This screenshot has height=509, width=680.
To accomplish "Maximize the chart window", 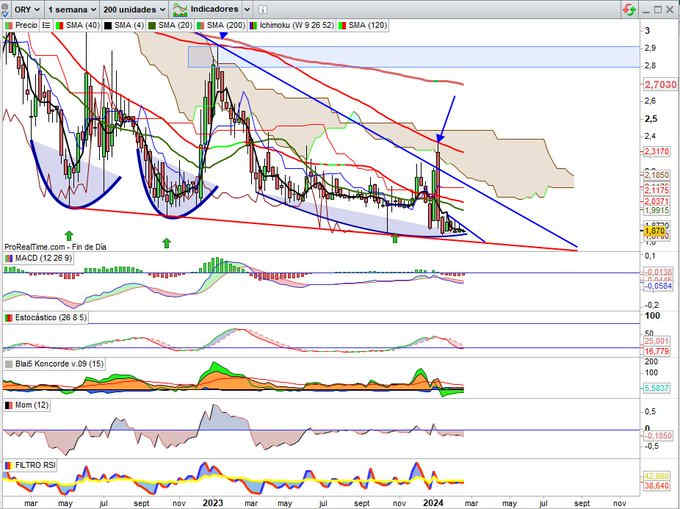I will 657,10.
